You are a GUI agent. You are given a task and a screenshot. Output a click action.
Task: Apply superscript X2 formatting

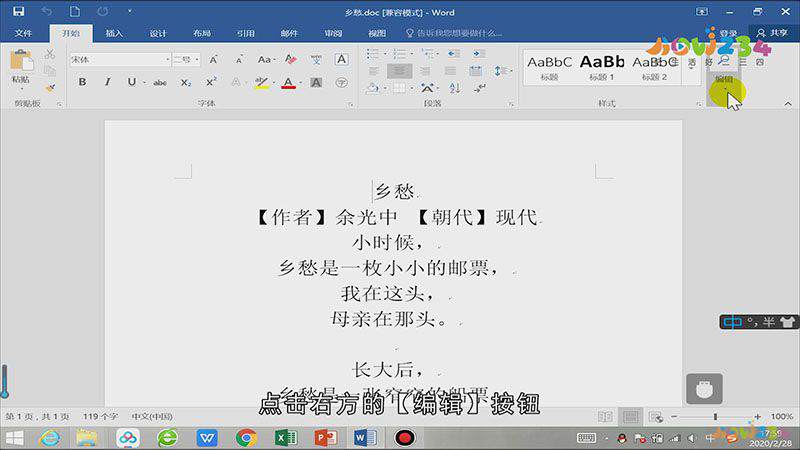[211, 82]
